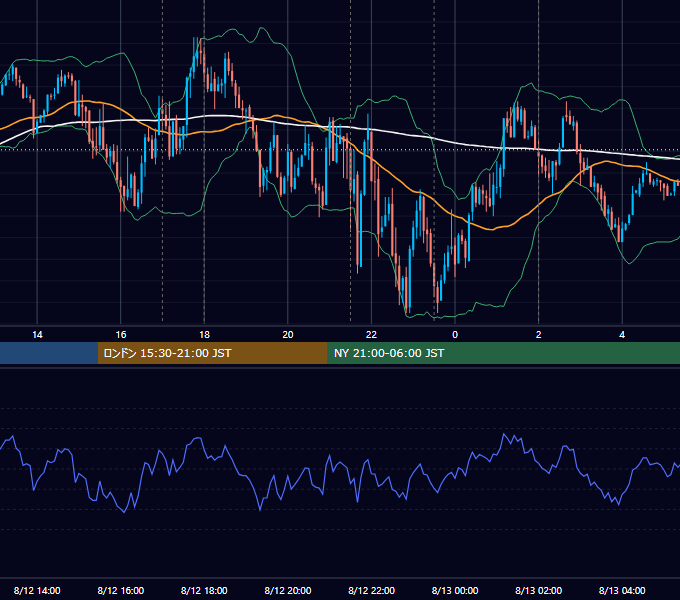
Task: Click the 2 hour label on the upper time axis
Action: (x=539, y=335)
